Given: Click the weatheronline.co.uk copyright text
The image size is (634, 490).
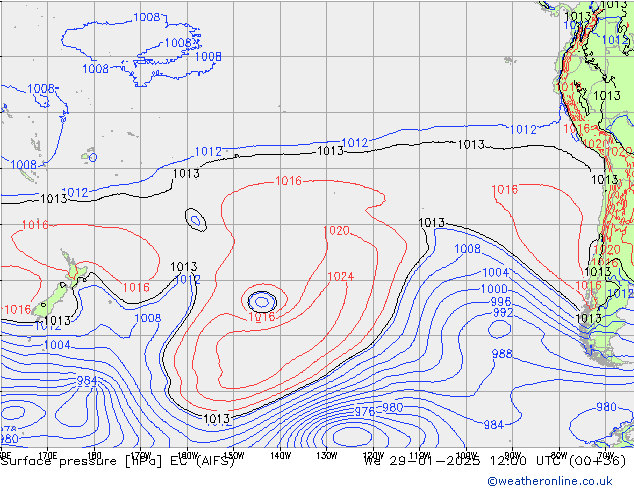Looking at the screenshot, I should coord(550,481).
